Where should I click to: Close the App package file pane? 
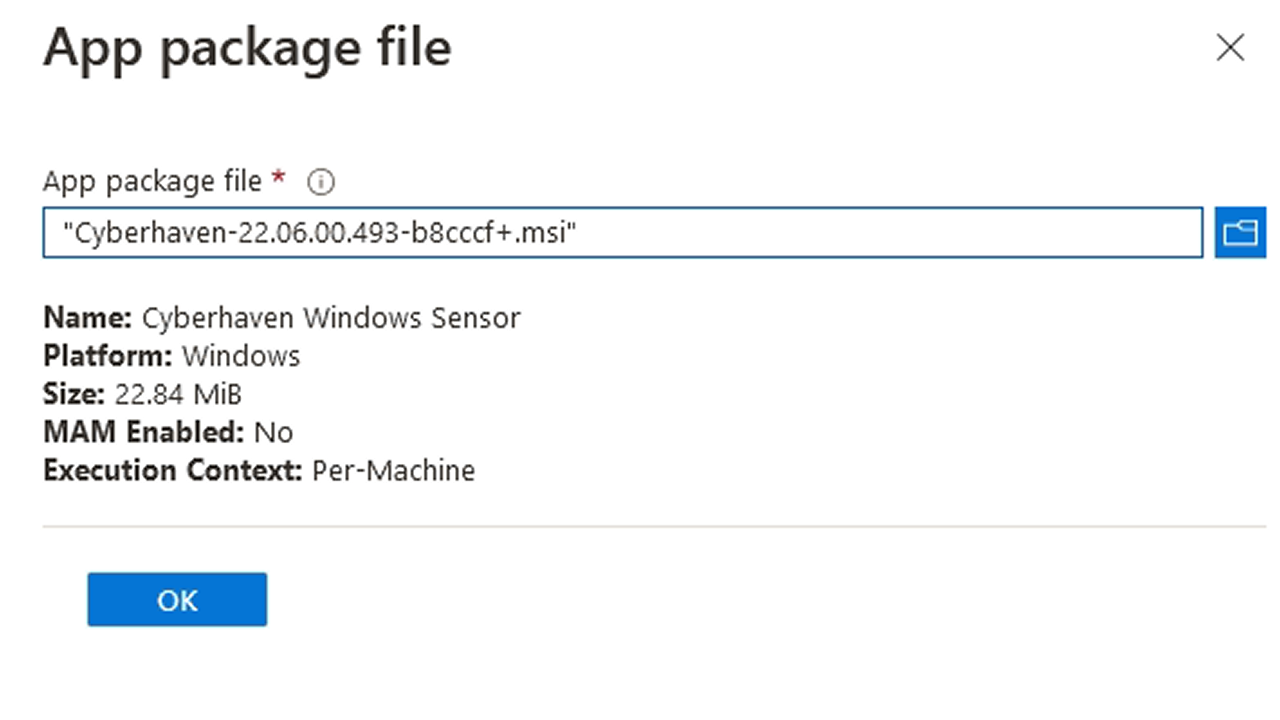coord(1230,47)
